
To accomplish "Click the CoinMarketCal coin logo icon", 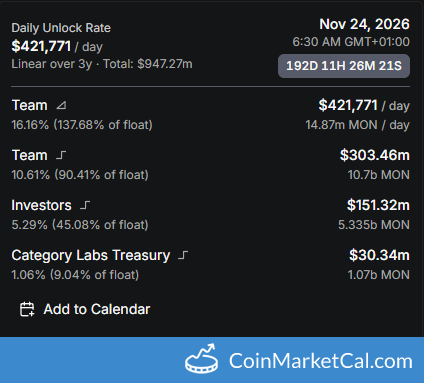I will tap(202, 359).
